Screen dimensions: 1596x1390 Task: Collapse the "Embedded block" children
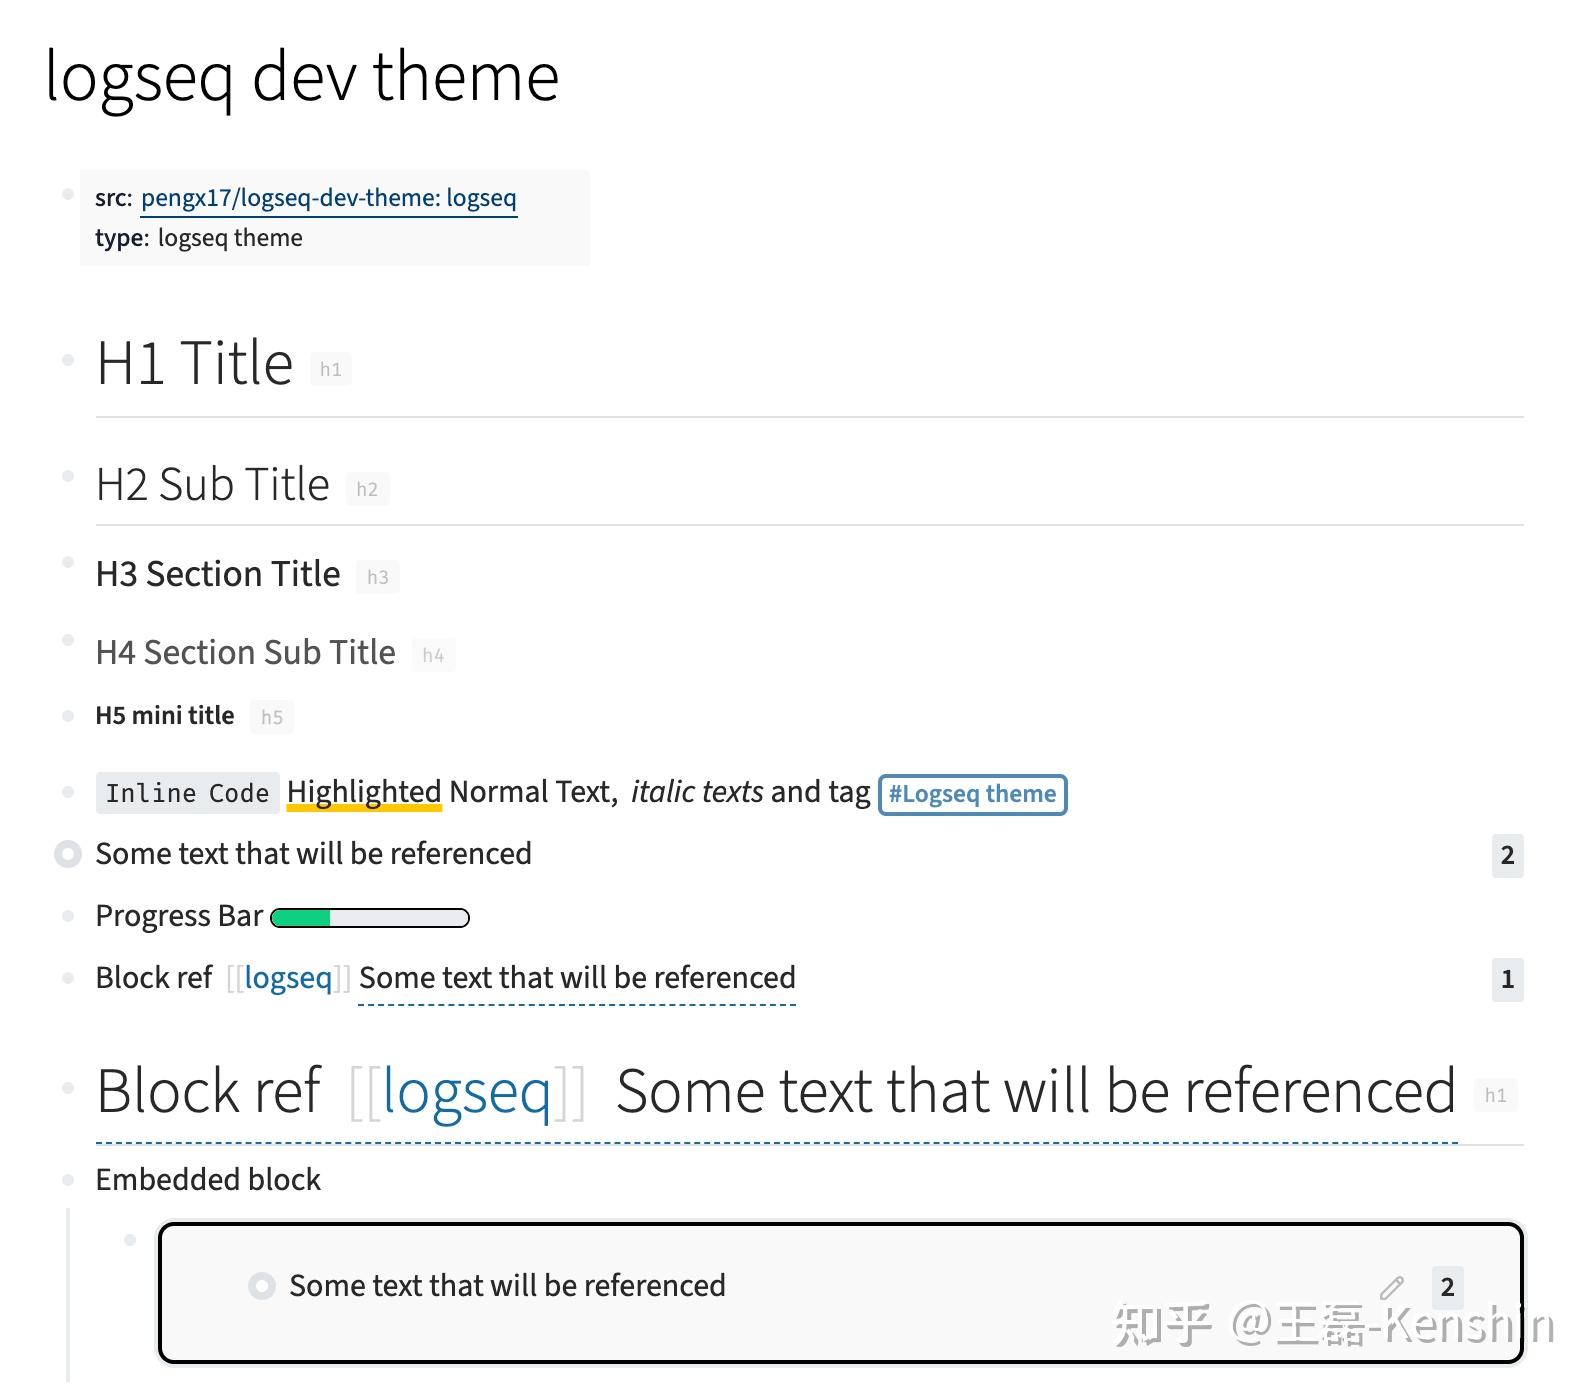[67, 1180]
